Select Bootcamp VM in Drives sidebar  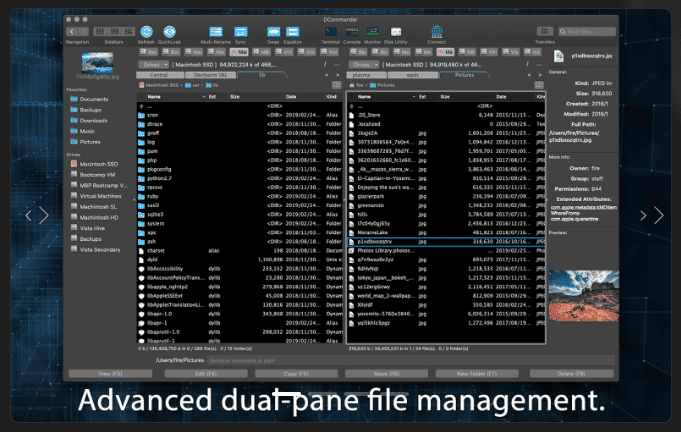click(93, 175)
